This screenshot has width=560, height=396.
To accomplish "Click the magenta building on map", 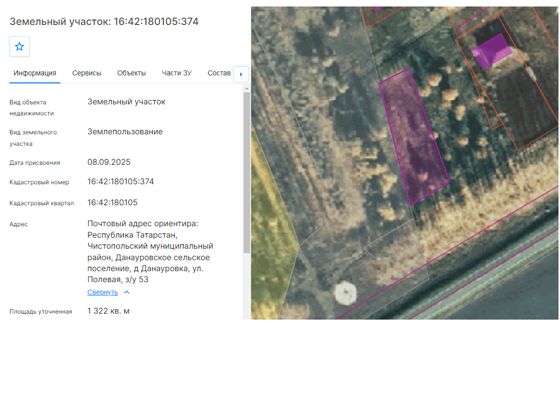I will (x=492, y=51).
